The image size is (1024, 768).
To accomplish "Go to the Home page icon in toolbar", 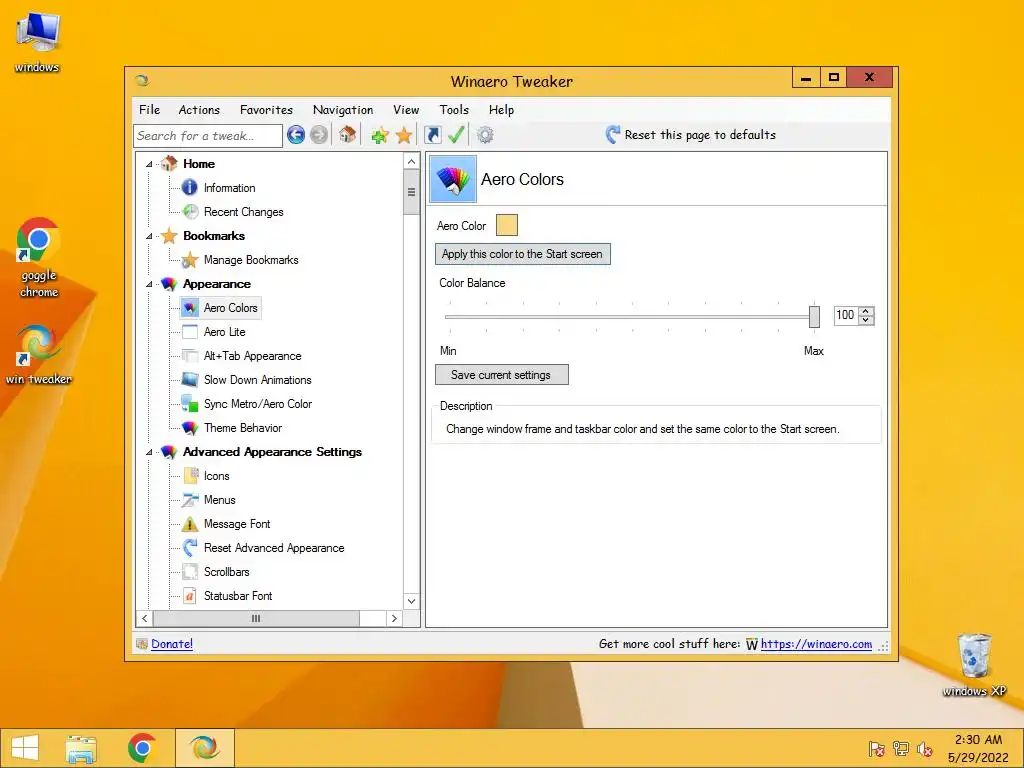I will pyautogui.click(x=347, y=135).
